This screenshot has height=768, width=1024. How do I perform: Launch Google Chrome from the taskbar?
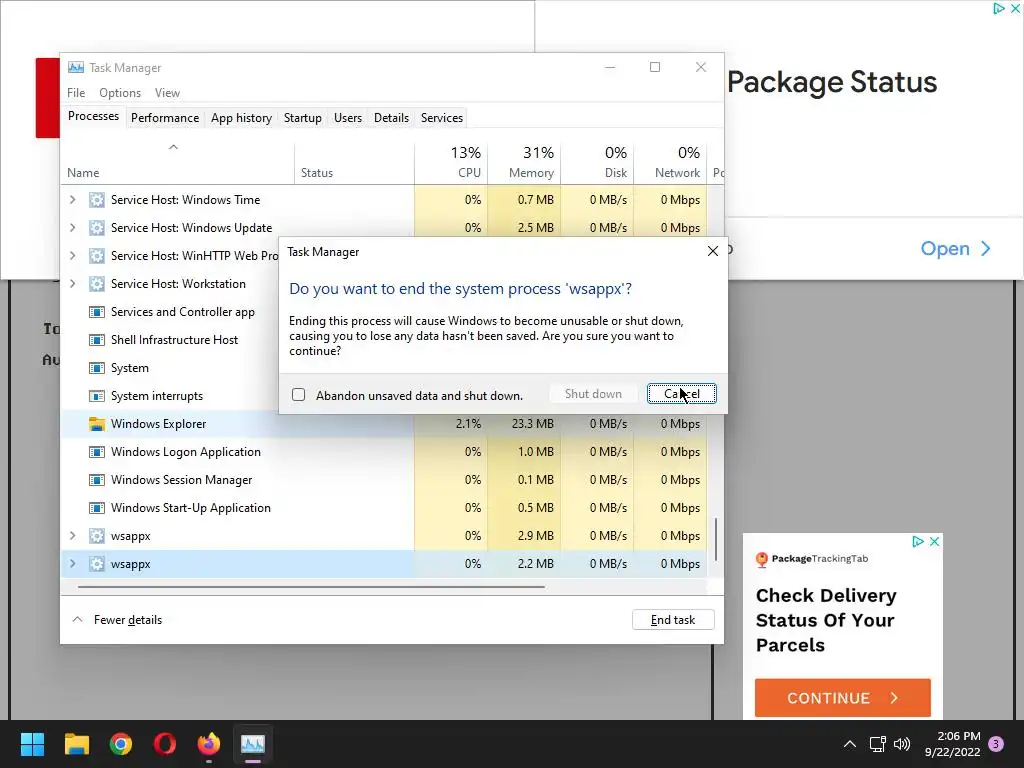[x=121, y=744]
